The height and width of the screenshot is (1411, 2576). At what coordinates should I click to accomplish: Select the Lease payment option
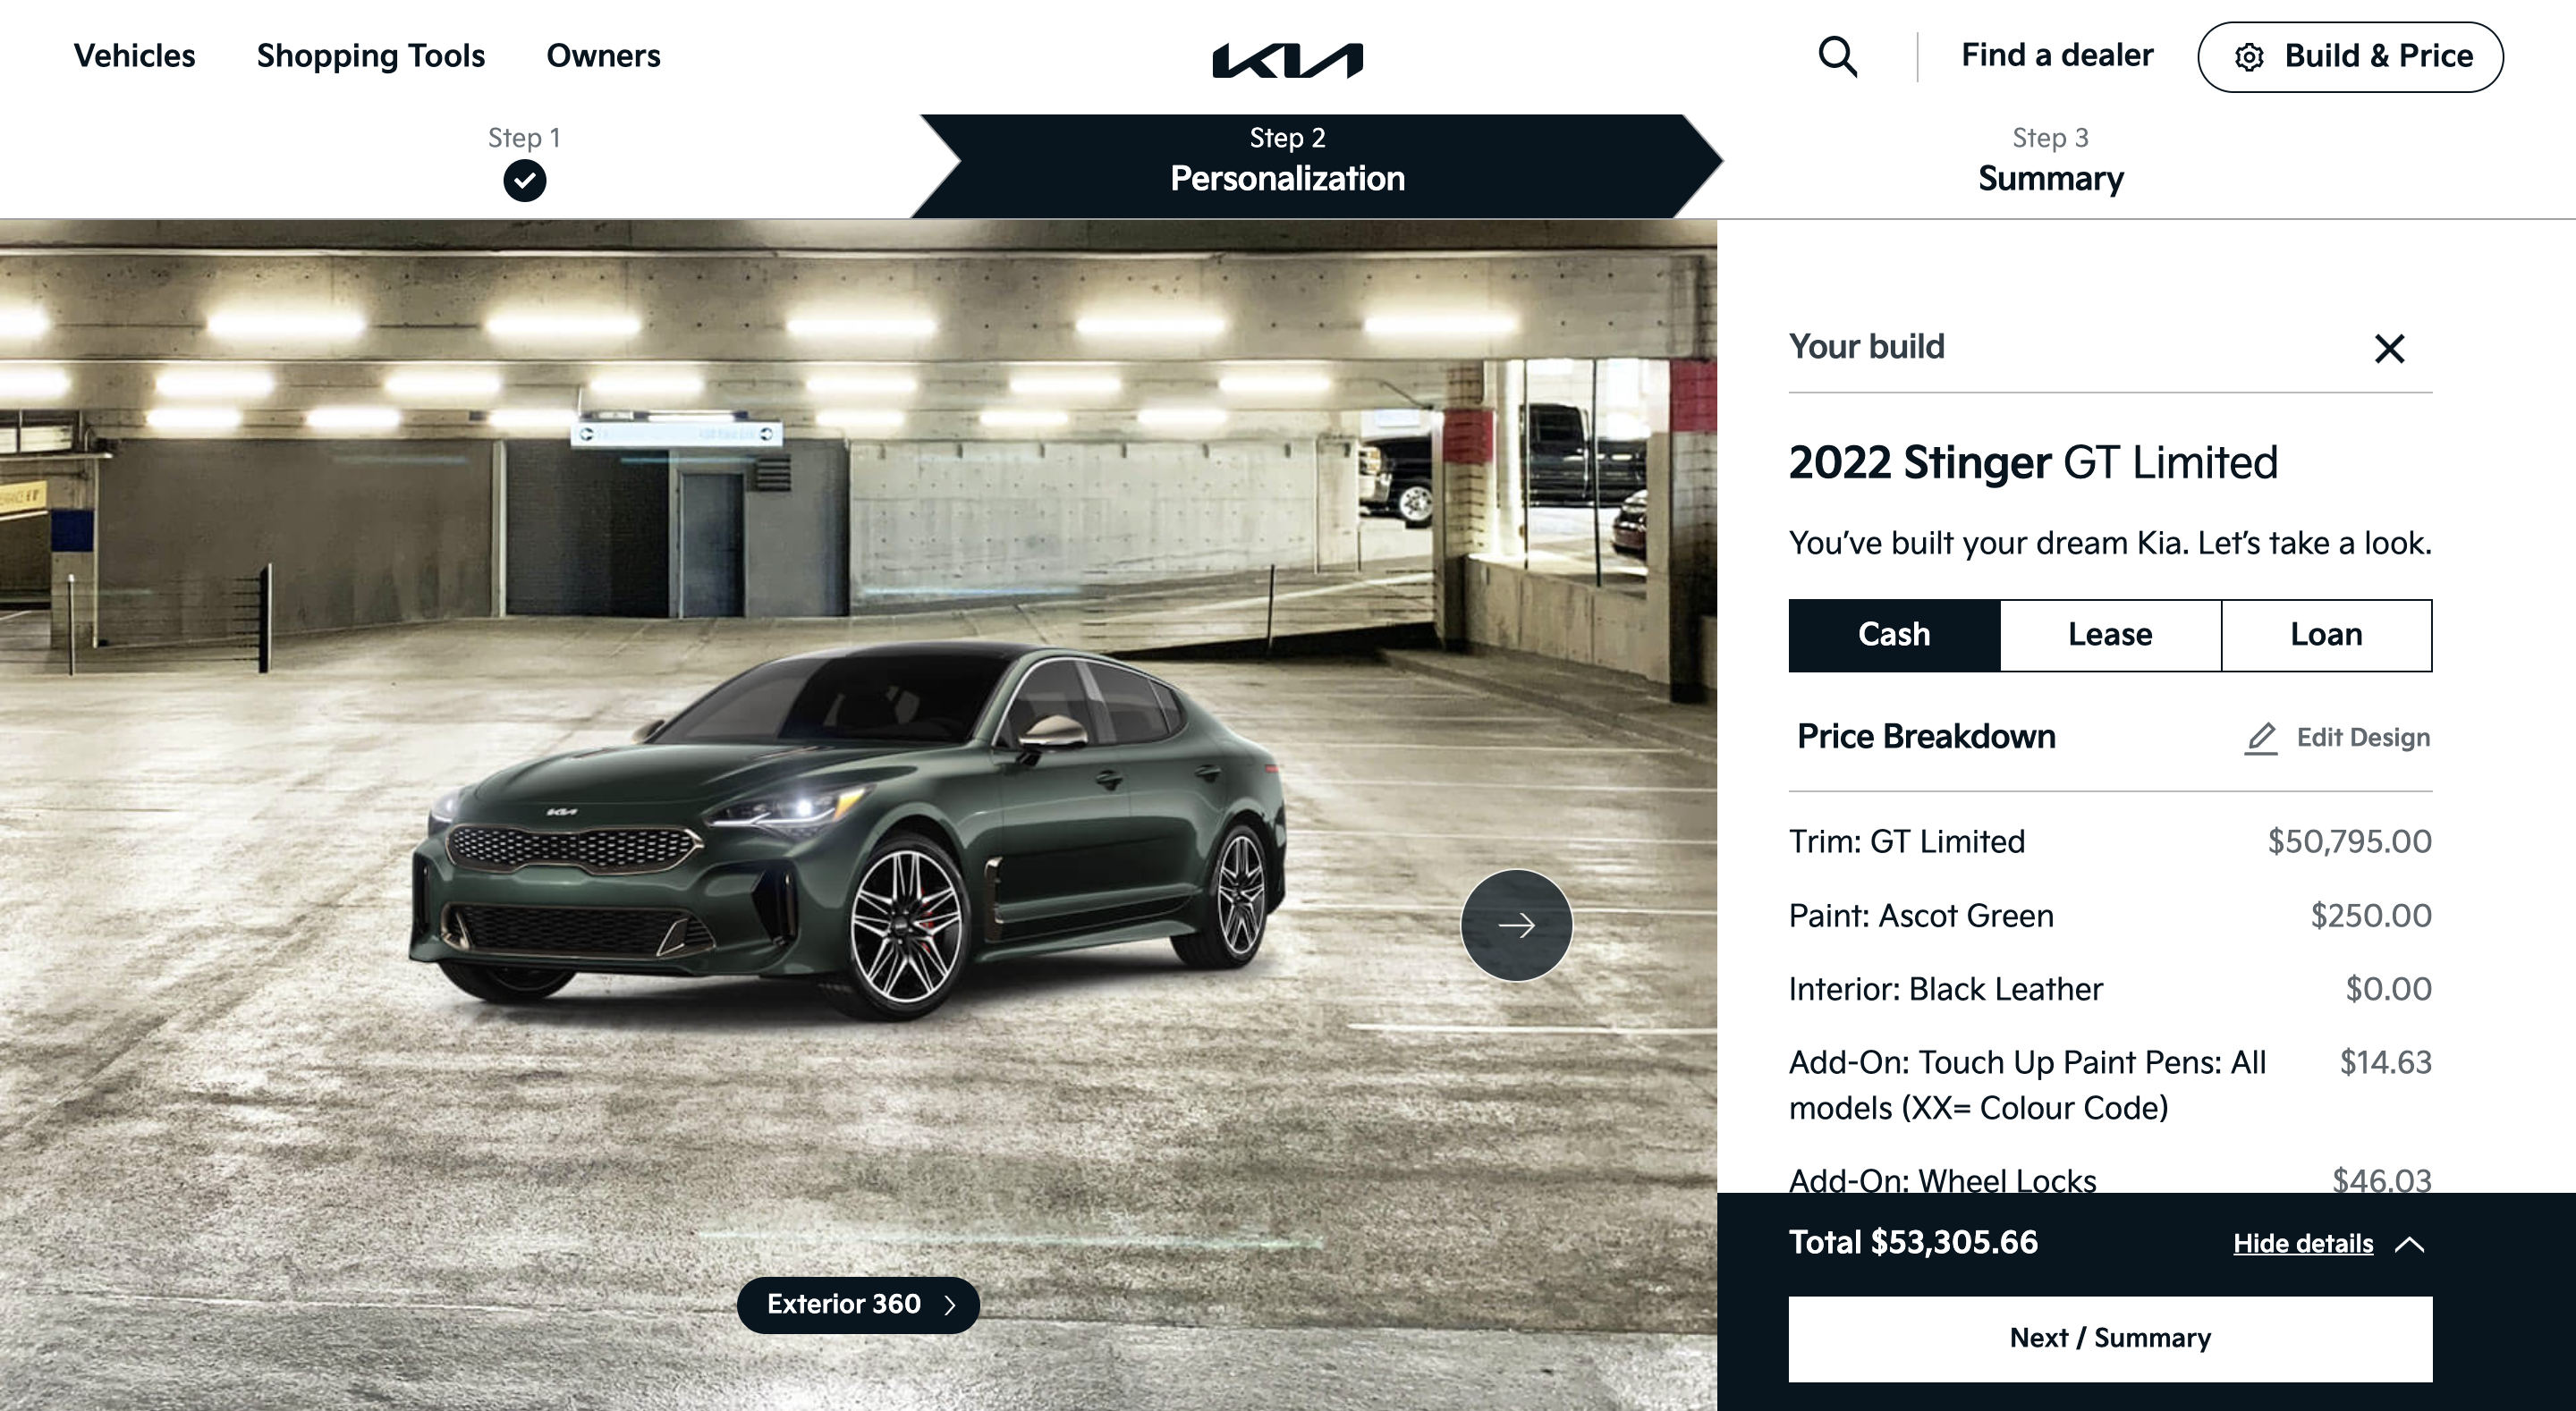[x=2110, y=635]
